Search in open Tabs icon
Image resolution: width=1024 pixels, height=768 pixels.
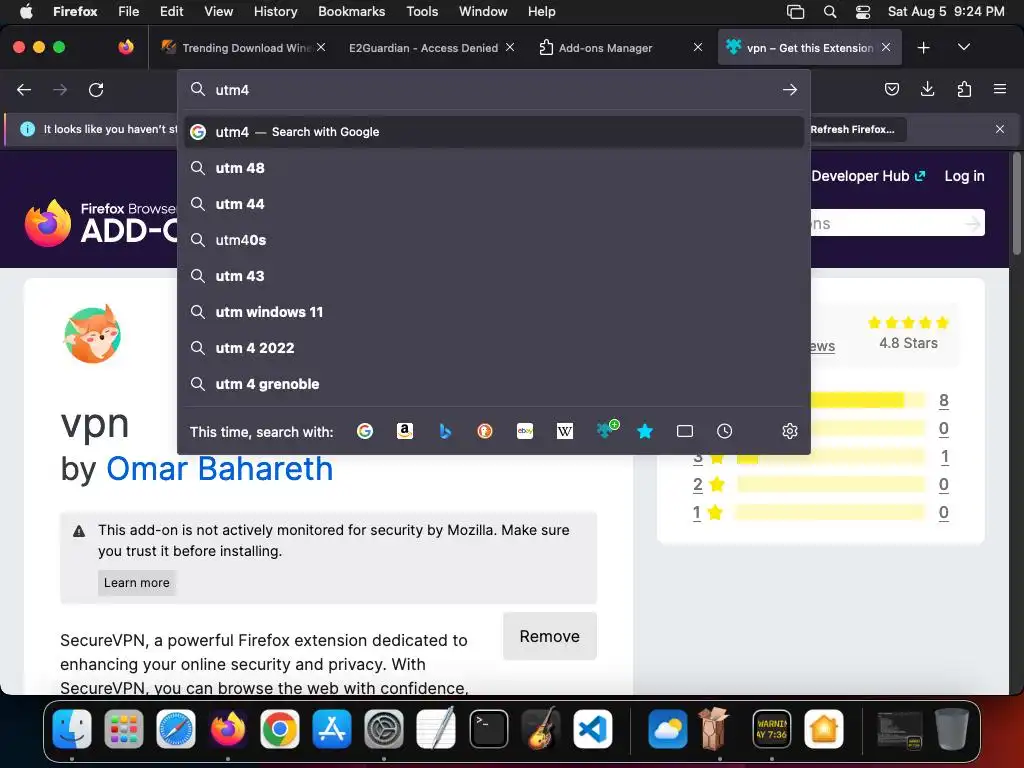(x=684, y=431)
